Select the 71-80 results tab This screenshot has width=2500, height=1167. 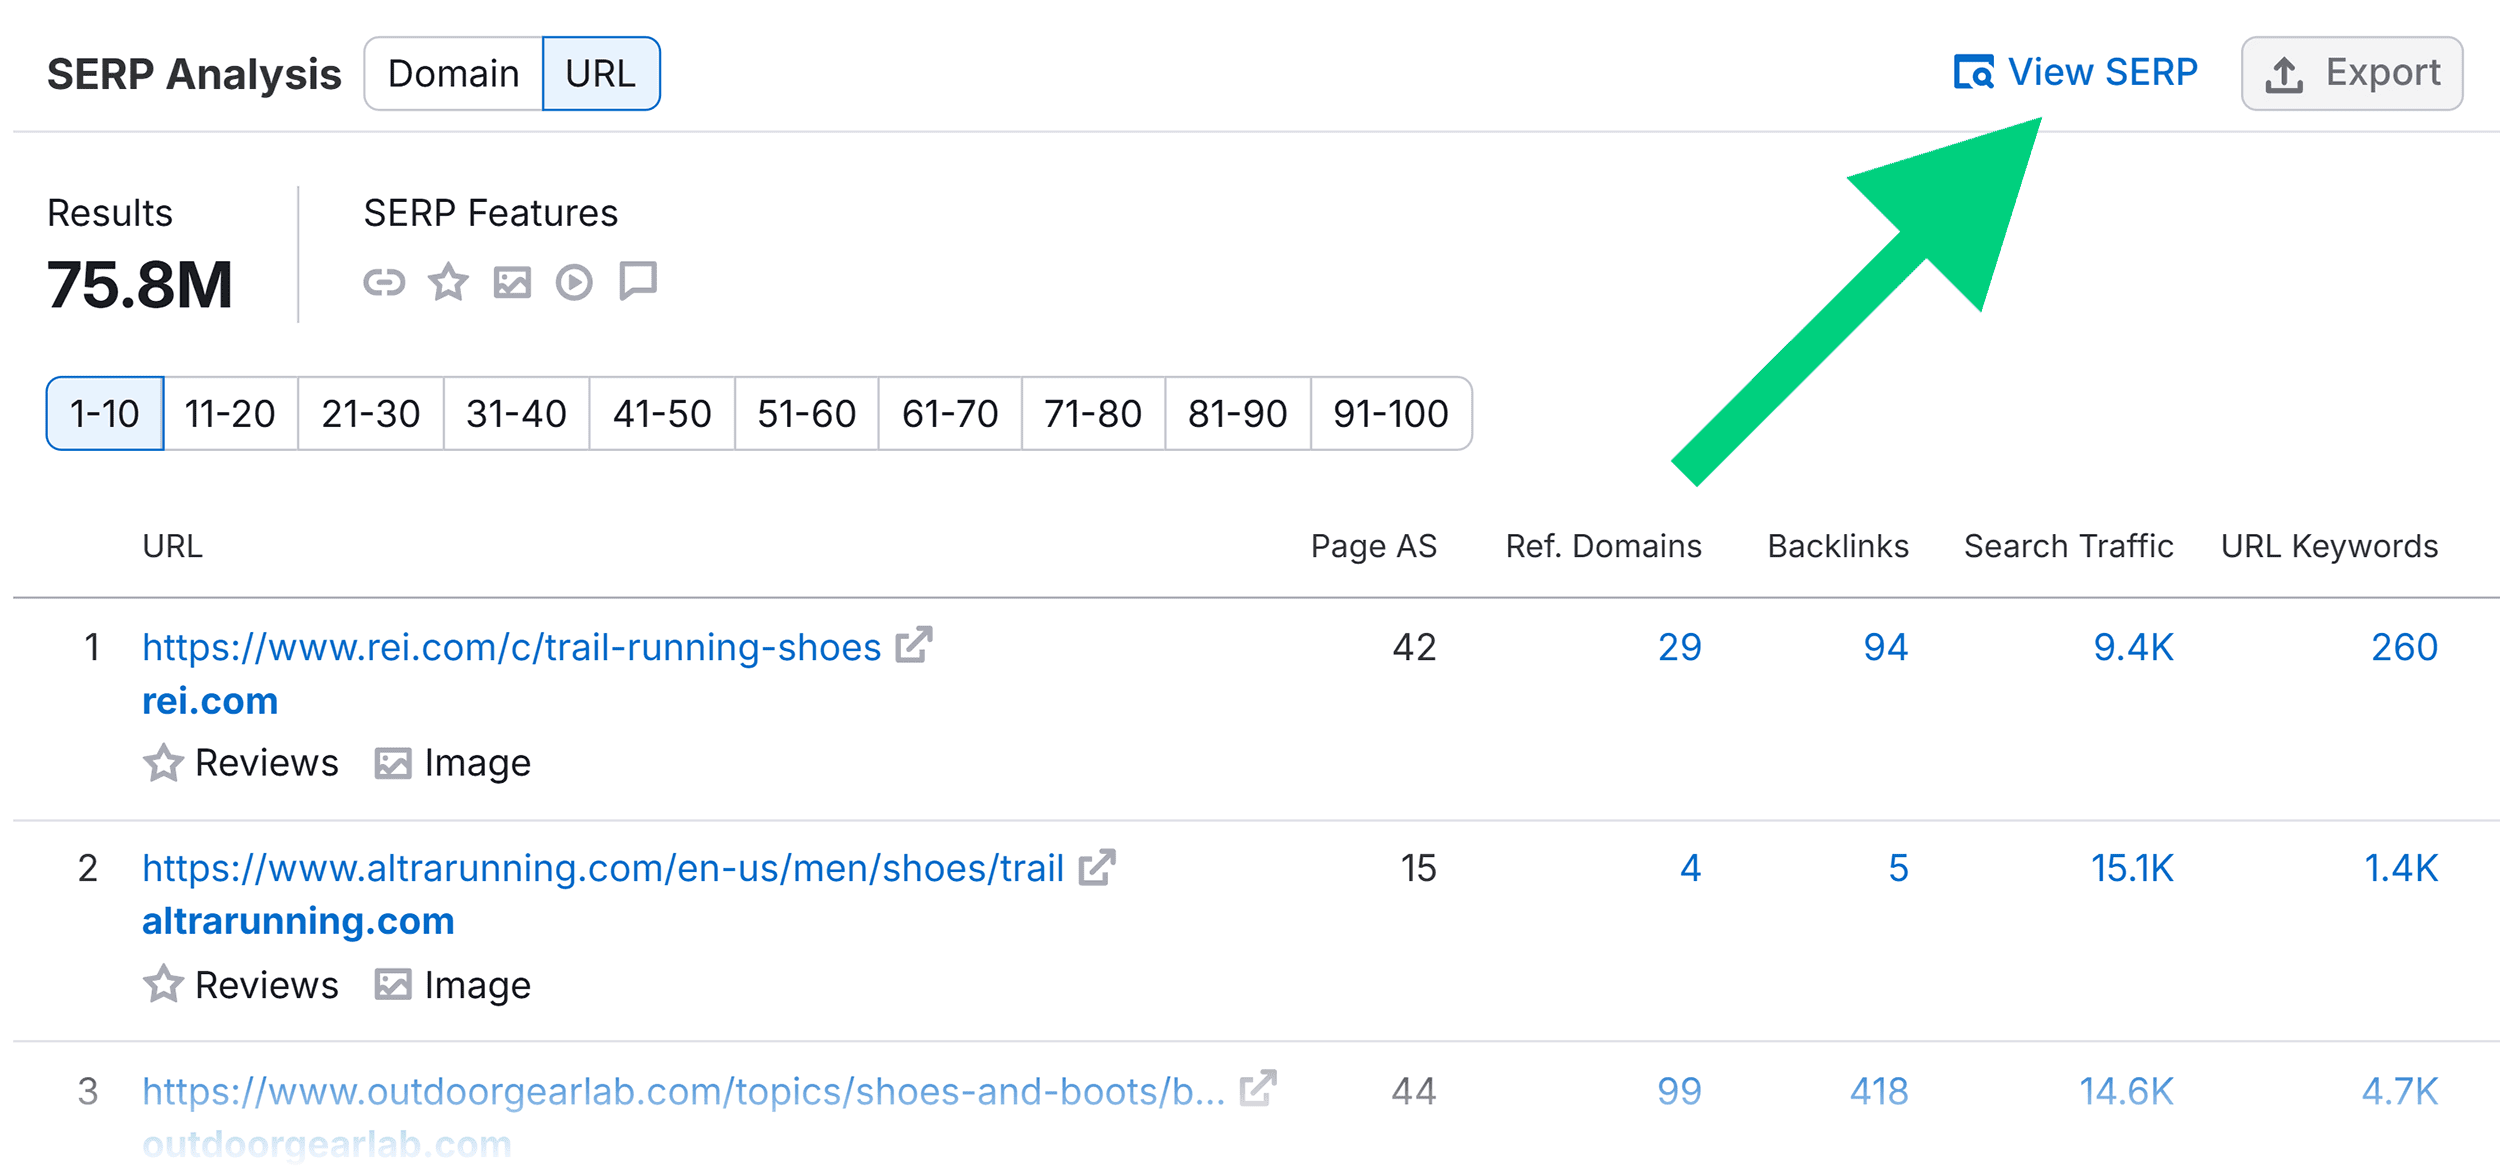[1093, 413]
